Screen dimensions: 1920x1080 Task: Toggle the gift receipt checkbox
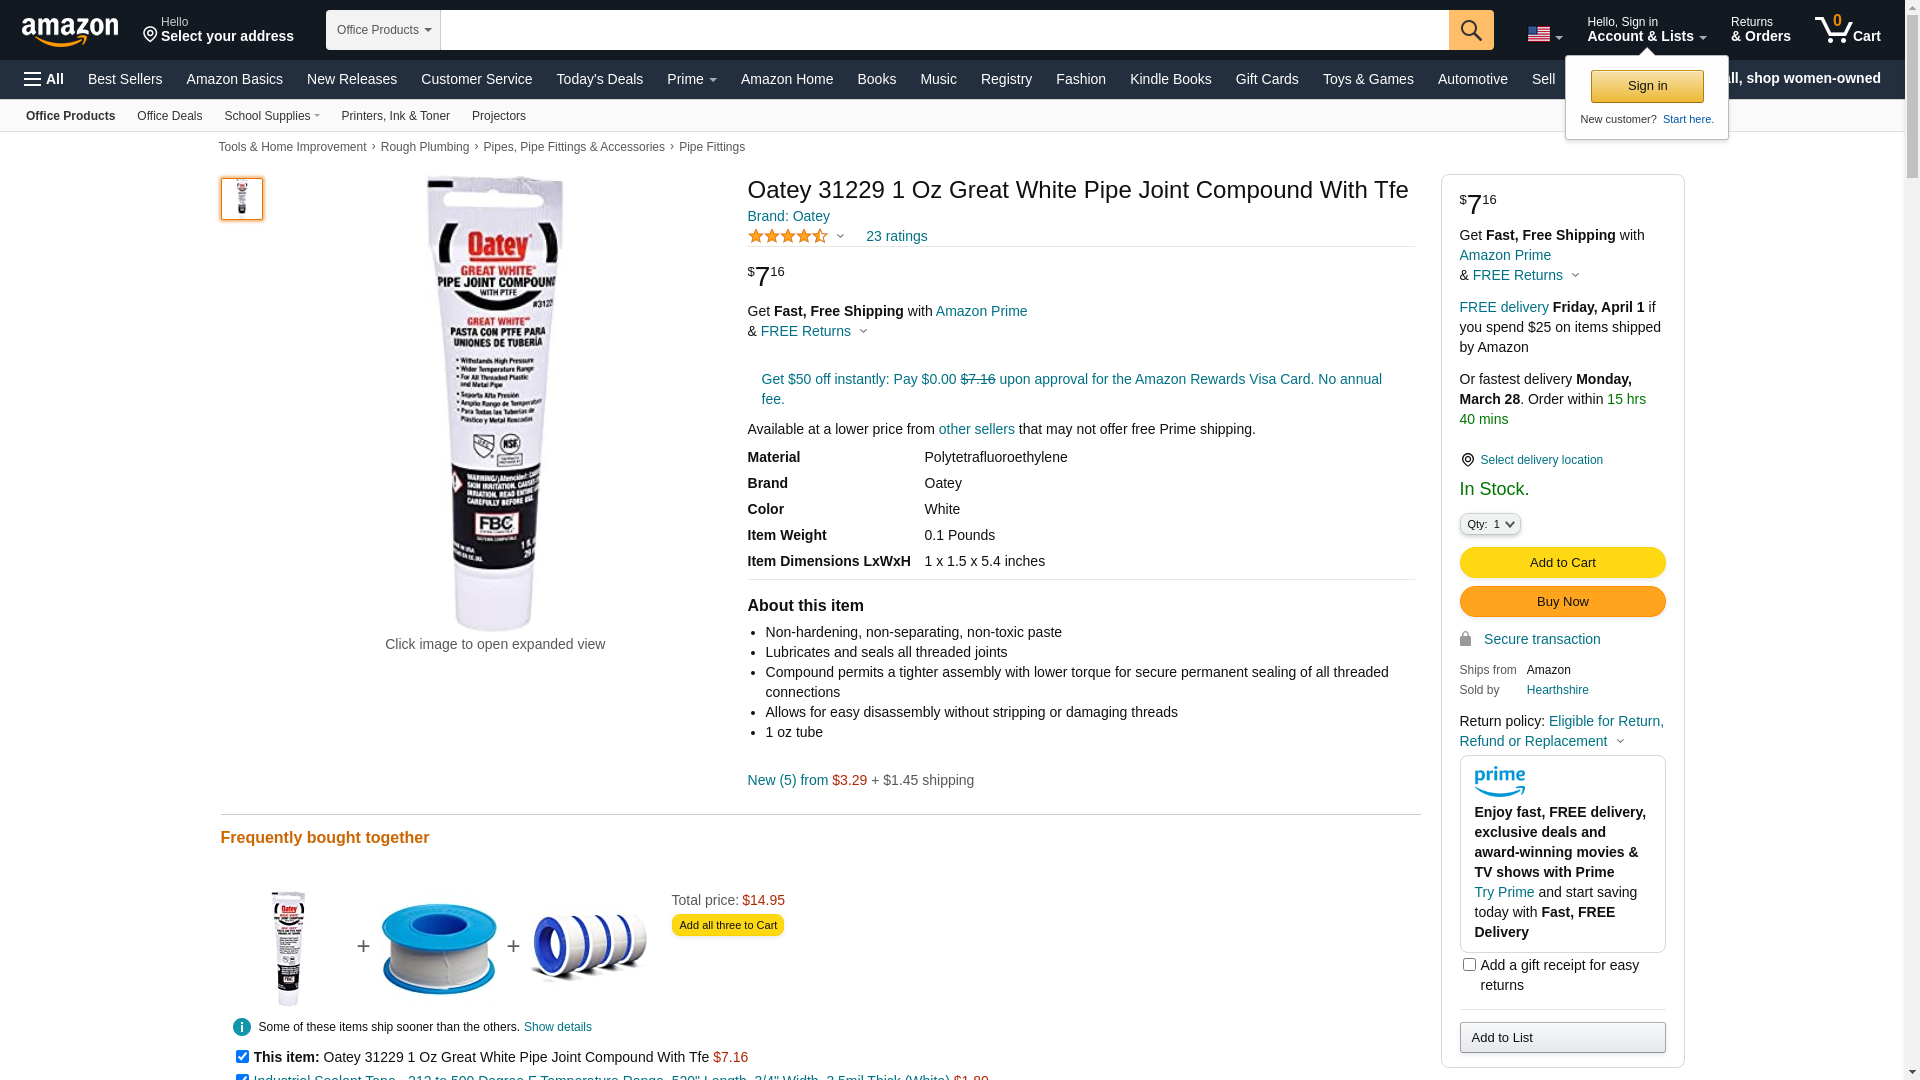[x=1469, y=965]
